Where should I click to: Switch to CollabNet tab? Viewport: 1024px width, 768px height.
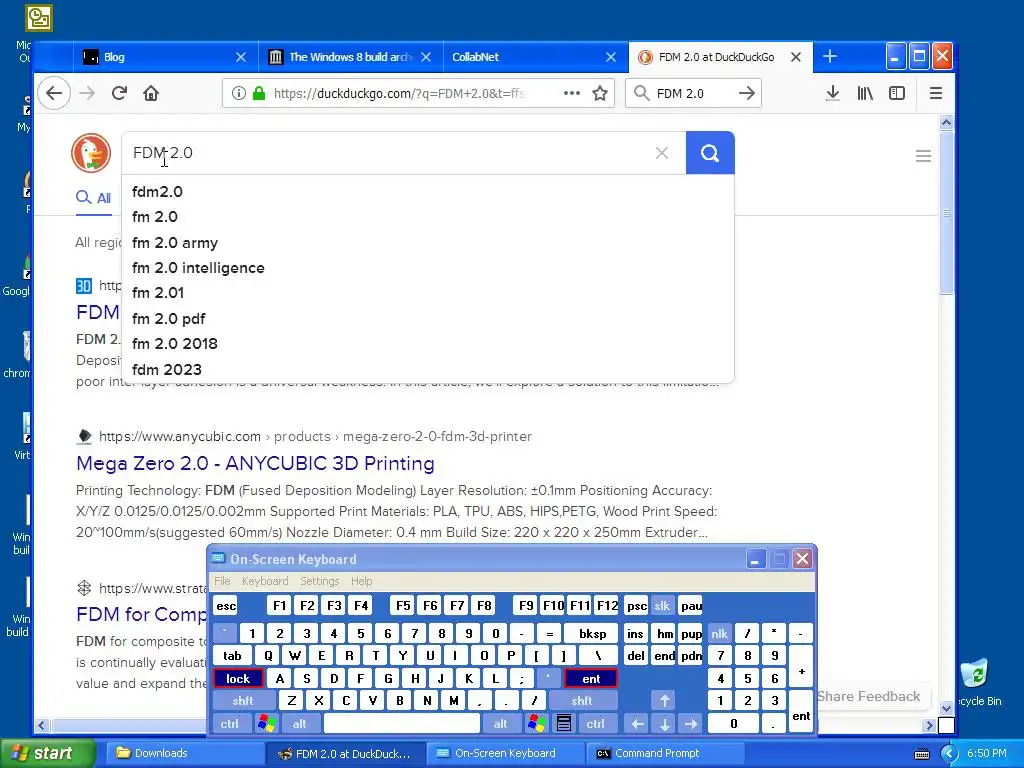click(536, 57)
